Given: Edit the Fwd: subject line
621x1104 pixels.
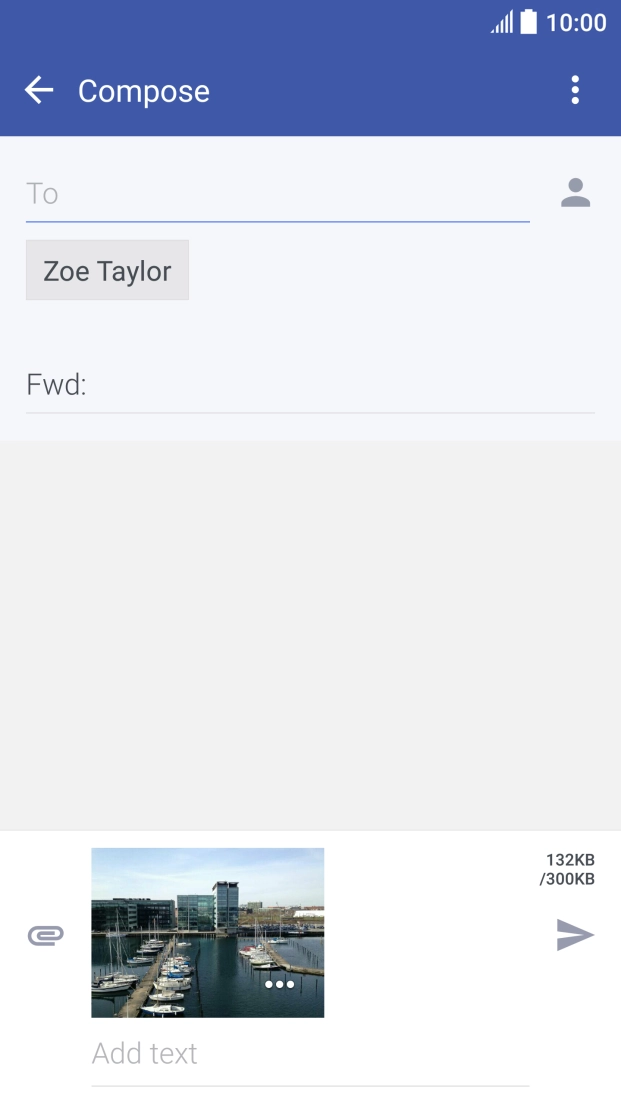Looking at the screenshot, I should pos(300,384).
